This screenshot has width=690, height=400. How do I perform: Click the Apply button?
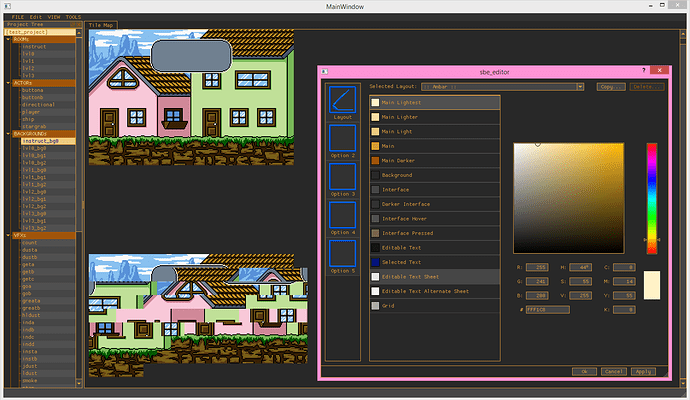pos(643,371)
